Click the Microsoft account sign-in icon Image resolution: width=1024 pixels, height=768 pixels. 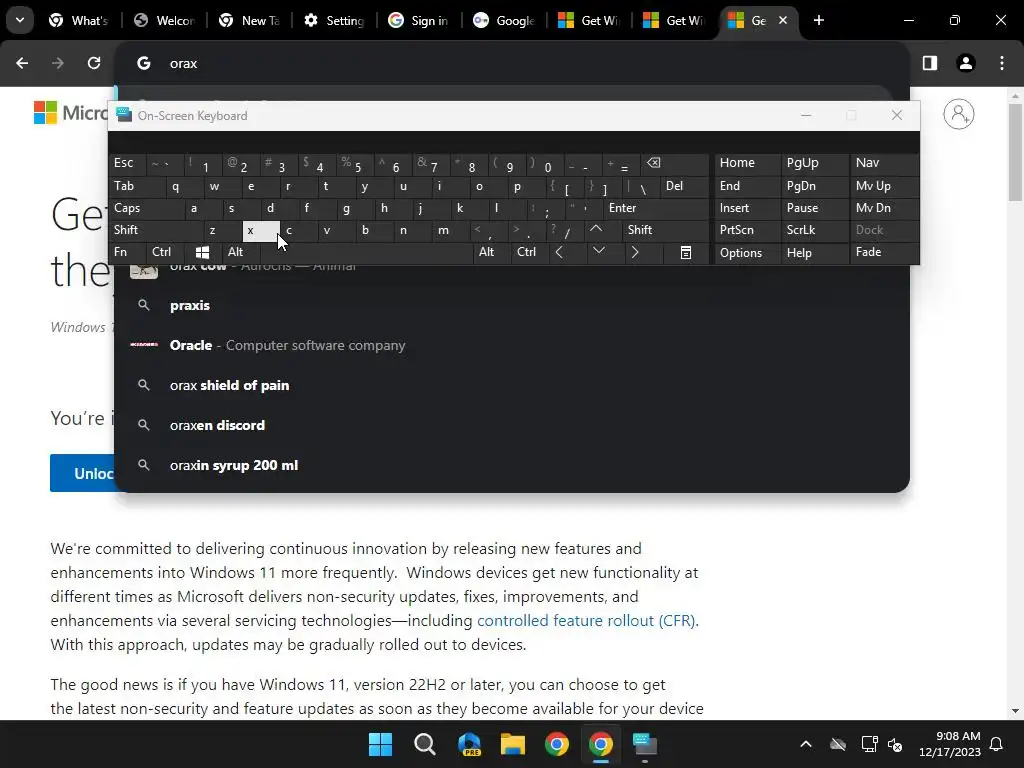(959, 114)
